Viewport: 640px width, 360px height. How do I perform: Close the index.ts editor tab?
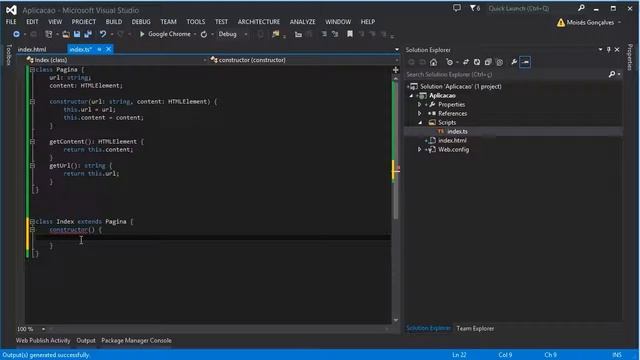pos(109,49)
